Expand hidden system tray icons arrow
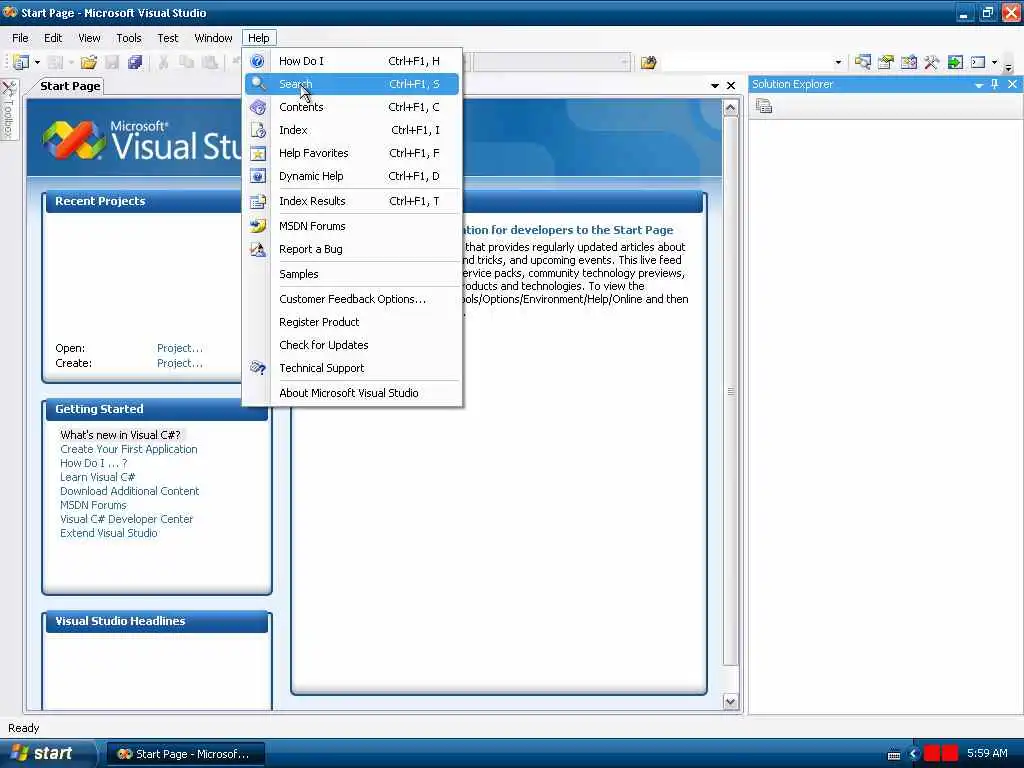The height and width of the screenshot is (768, 1024). pyautogui.click(x=914, y=754)
